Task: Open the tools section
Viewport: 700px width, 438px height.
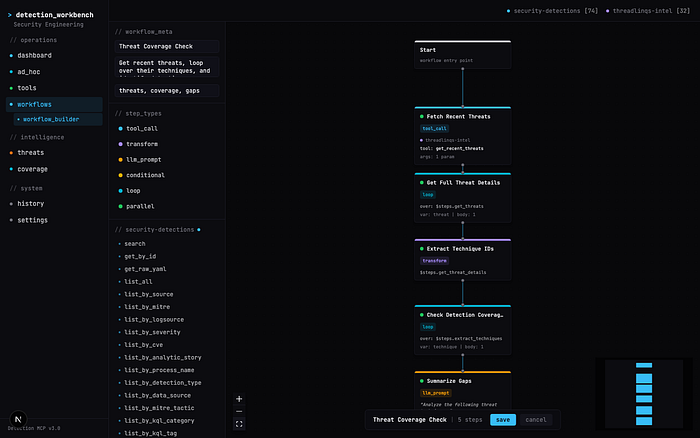Action: click(54, 88)
